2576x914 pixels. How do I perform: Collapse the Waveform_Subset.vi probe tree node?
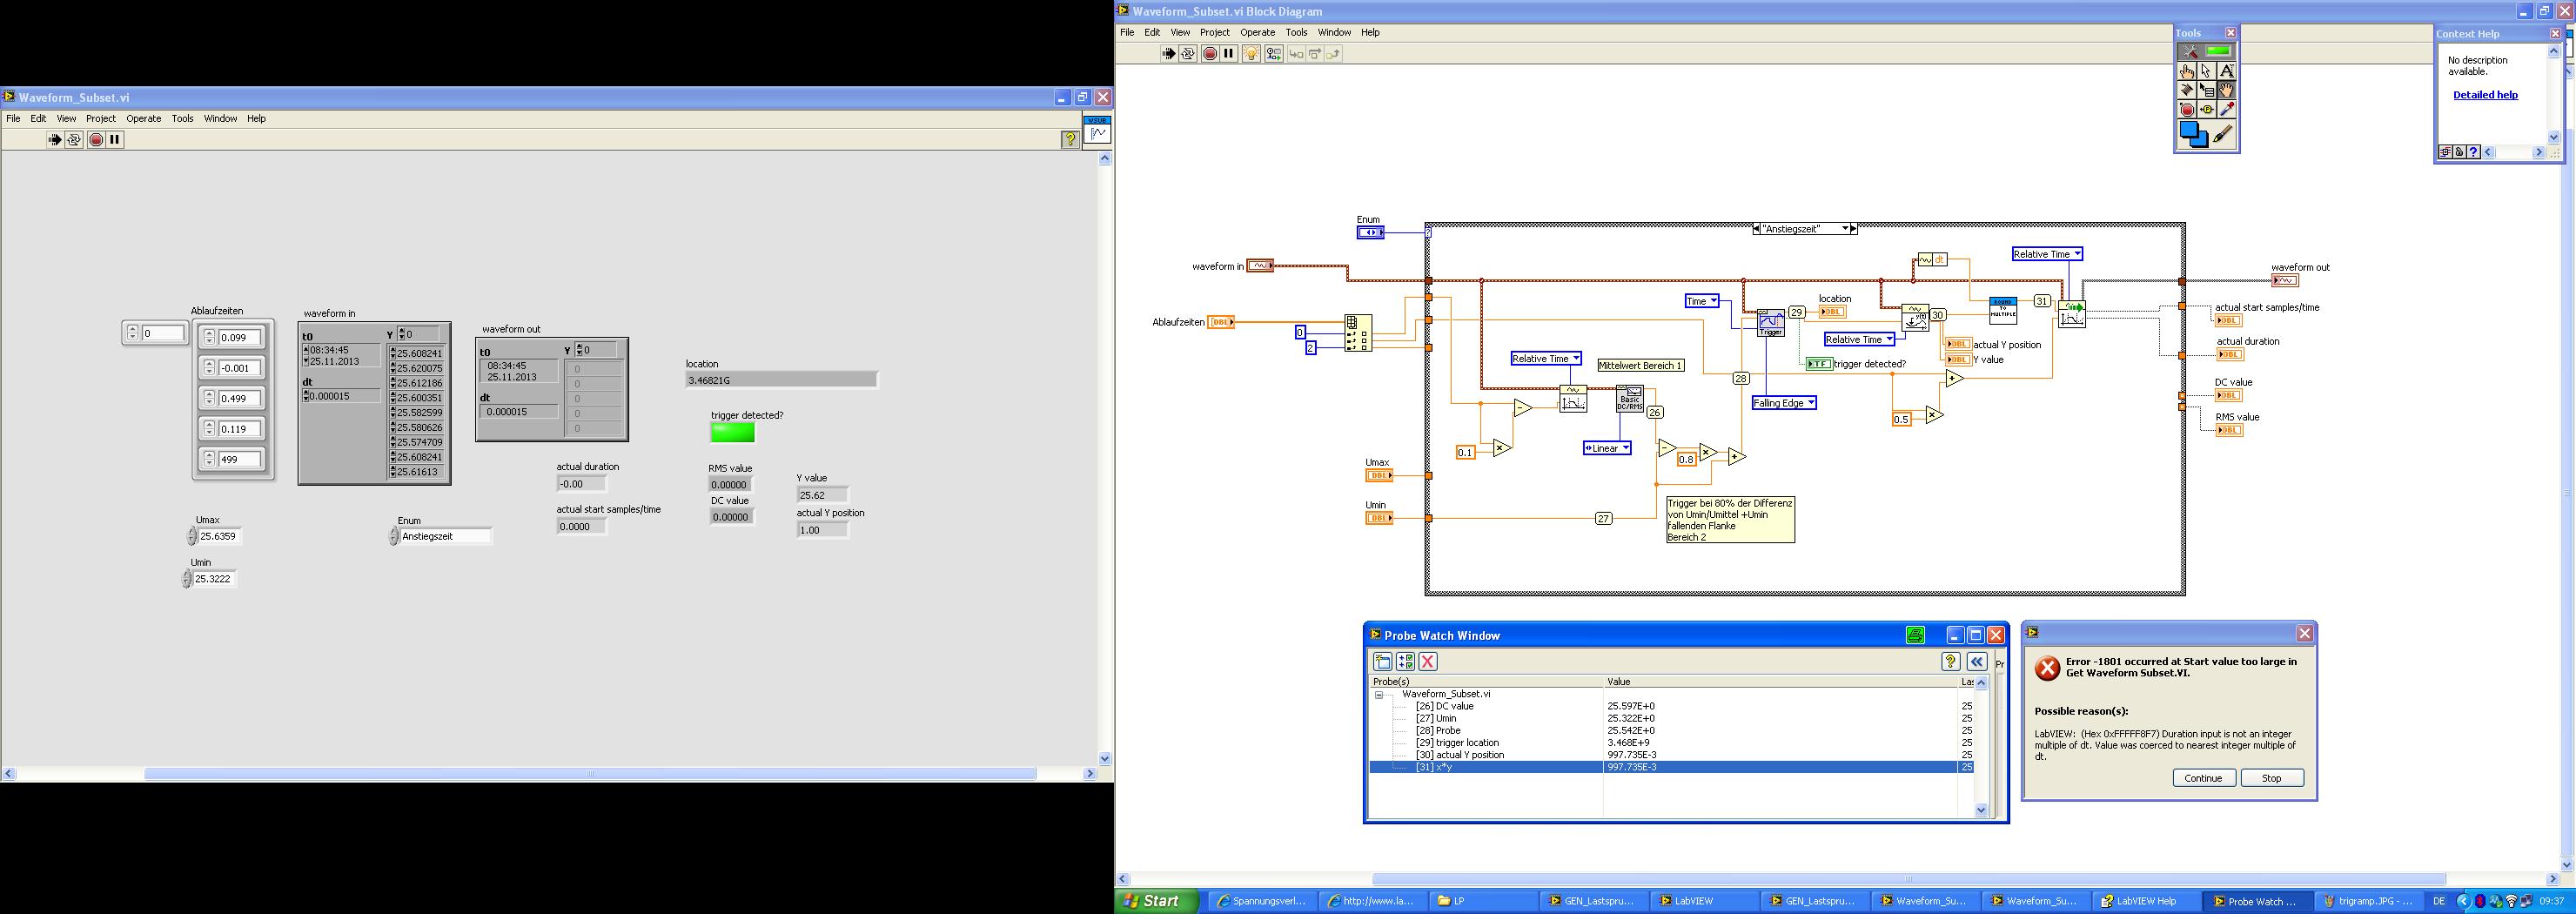(x=1378, y=694)
